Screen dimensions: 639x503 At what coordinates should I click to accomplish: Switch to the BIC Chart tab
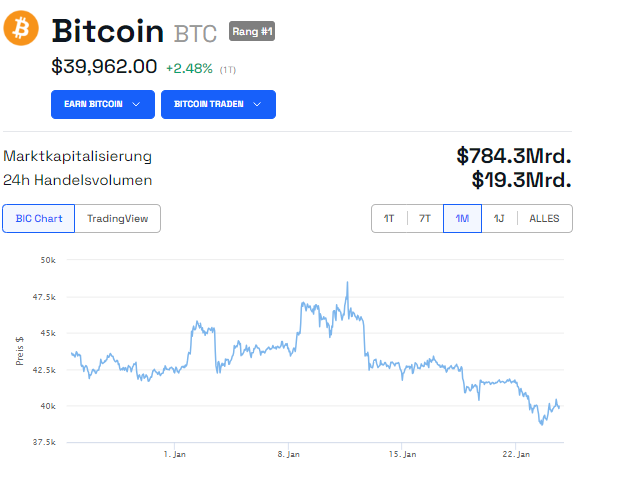pos(39,218)
